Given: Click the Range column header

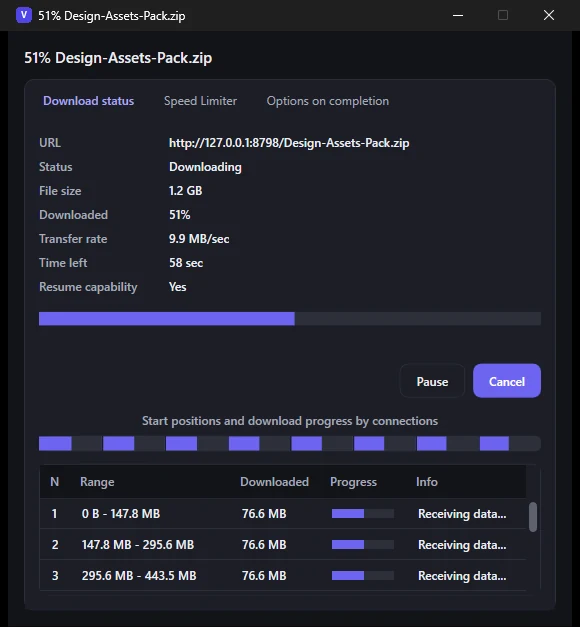Looking at the screenshot, I should point(97,481).
